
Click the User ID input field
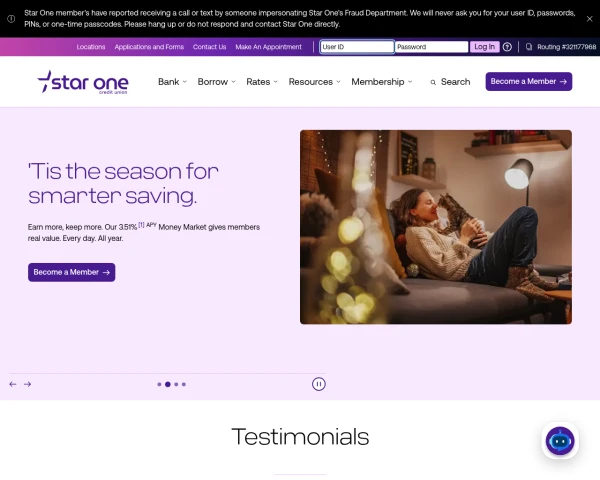pyautogui.click(x=356, y=47)
